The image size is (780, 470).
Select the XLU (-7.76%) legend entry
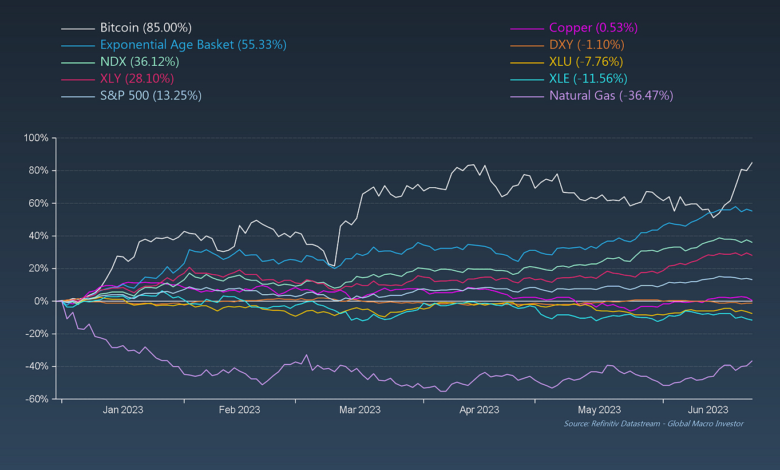[586, 61]
